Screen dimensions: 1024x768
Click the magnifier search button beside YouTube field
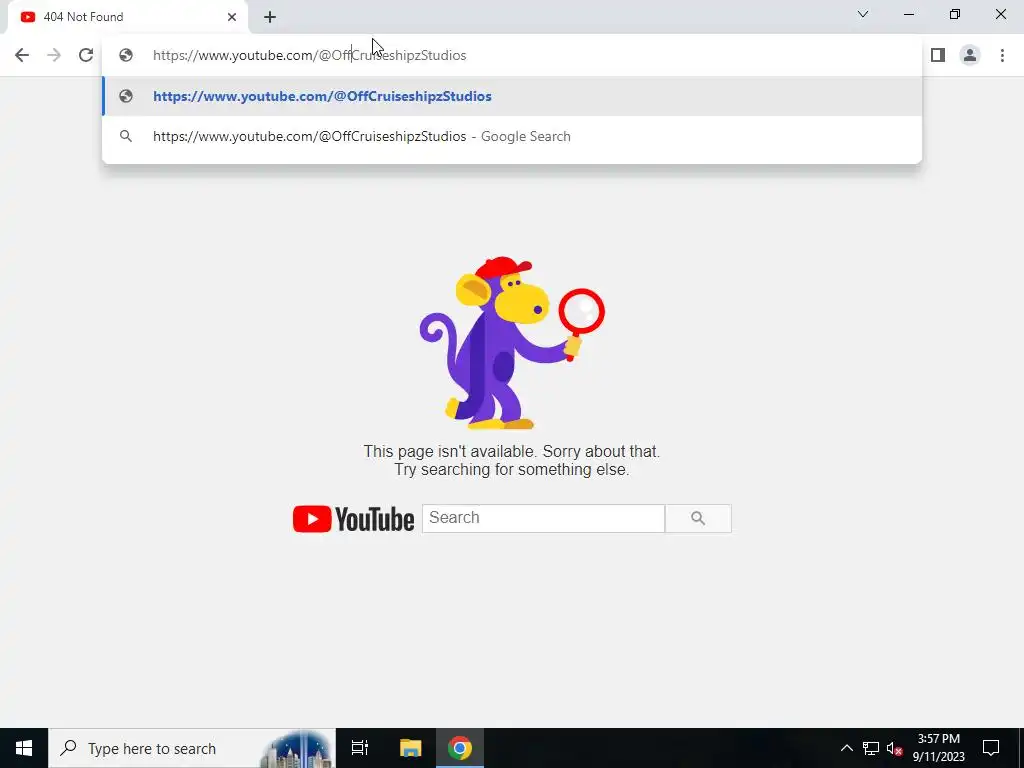tap(698, 518)
